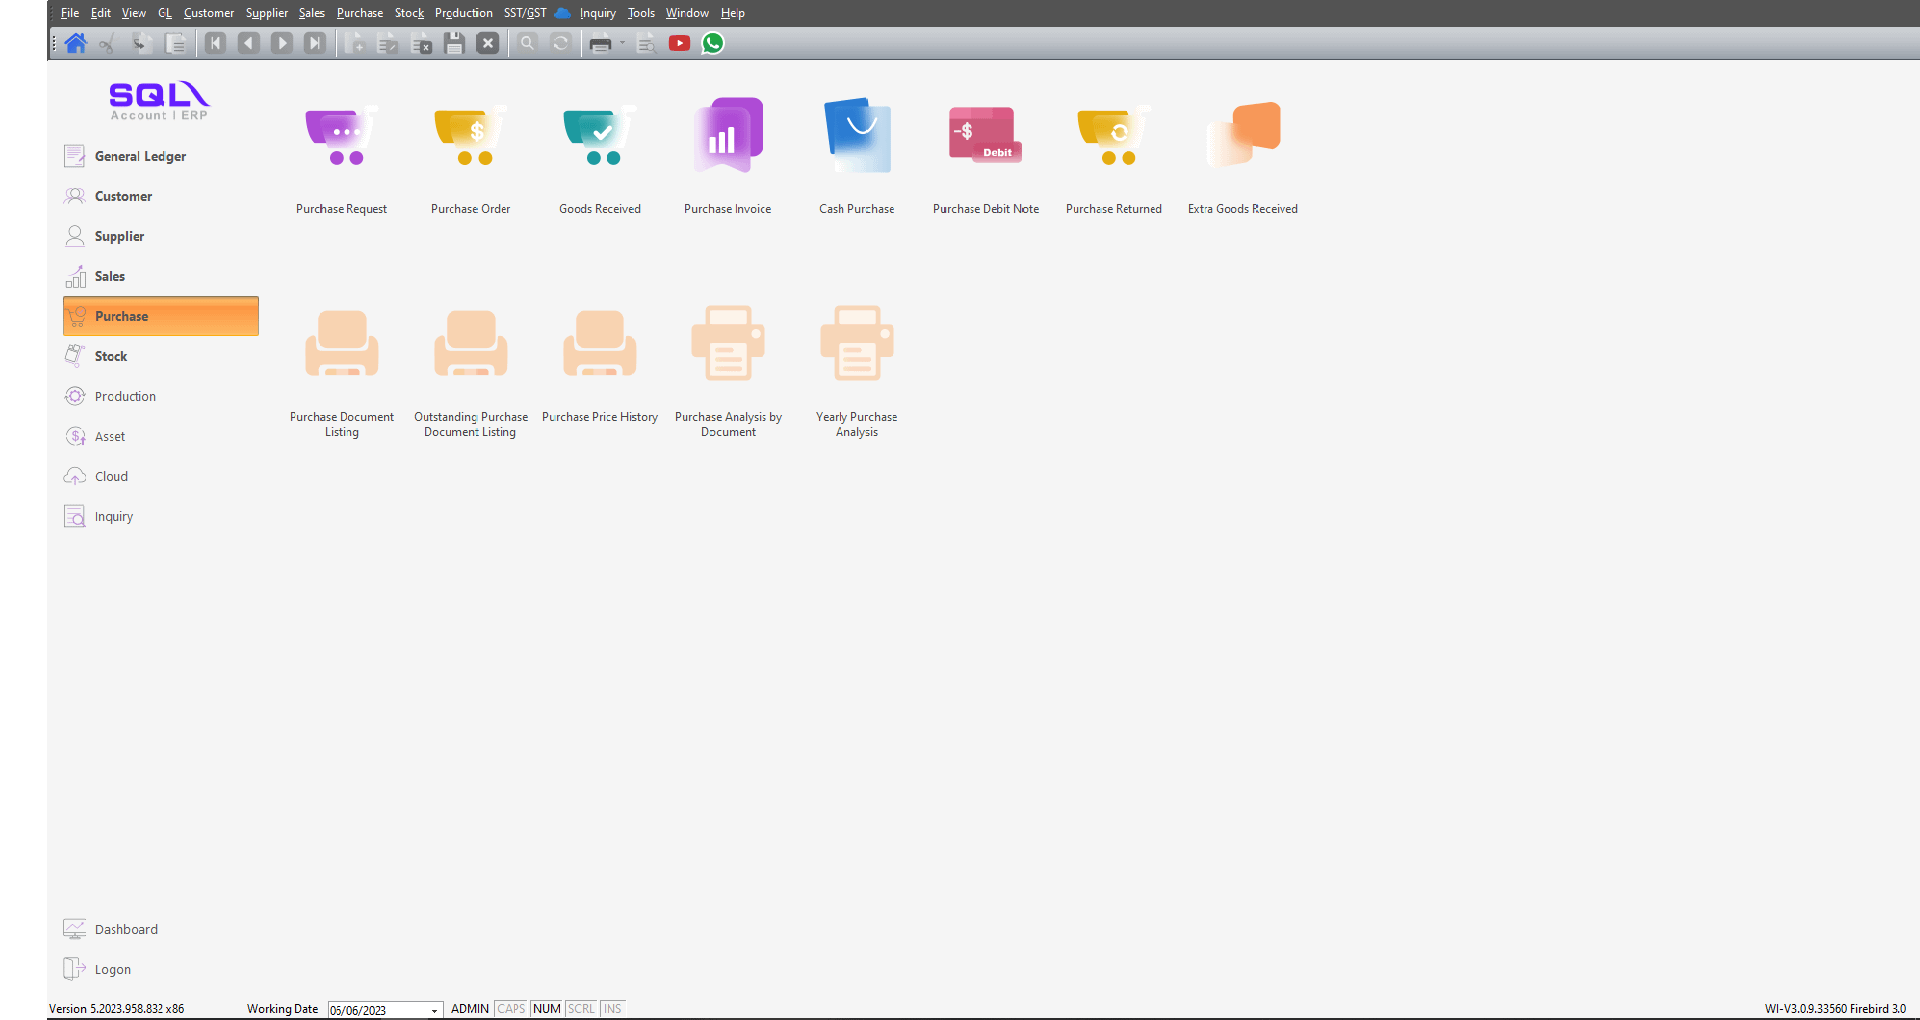Image resolution: width=1920 pixels, height=1020 pixels.
Task: Open the Cash Purchase bag icon
Action: pyautogui.click(x=857, y=137)
